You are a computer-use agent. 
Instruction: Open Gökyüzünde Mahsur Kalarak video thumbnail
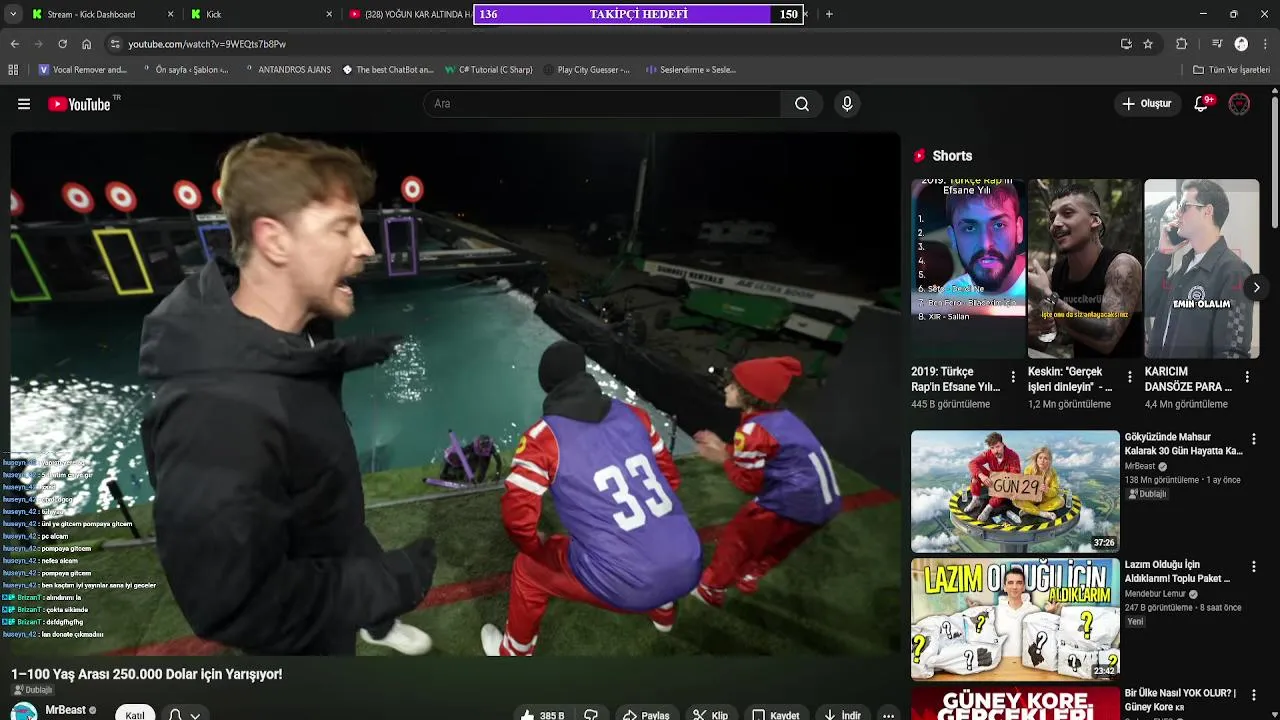[1015, 491]
